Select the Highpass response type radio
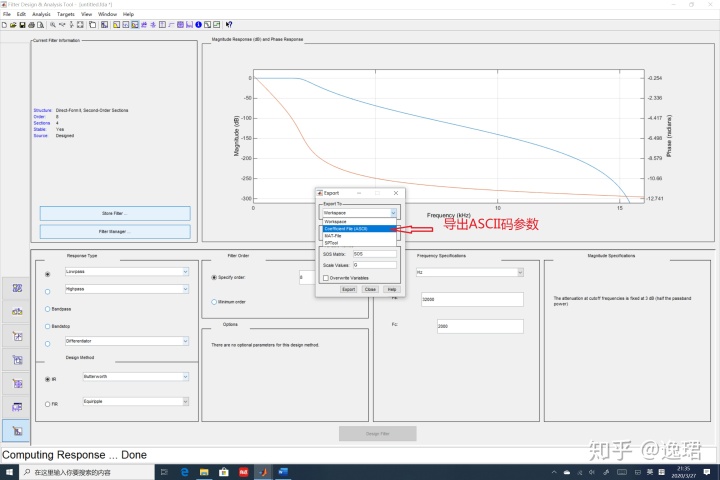This screenshot has width=720, height=480. 47,292
